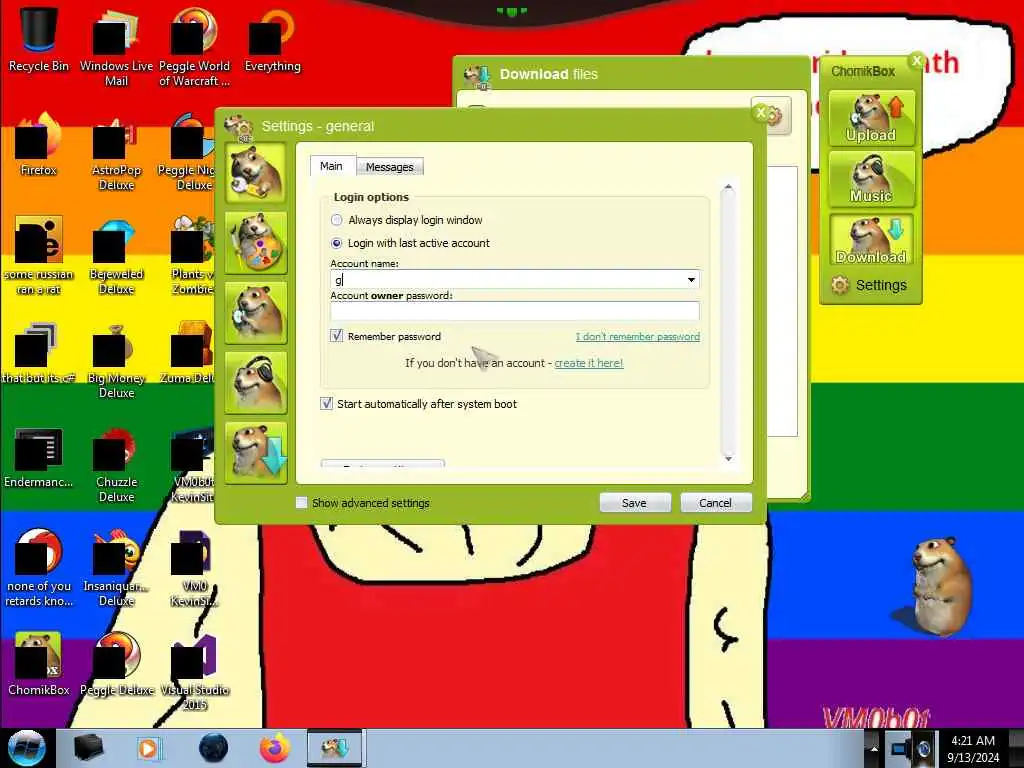Viewport: 1024px width, 768px height.
Task: Click the Firefox taskbar icon
Action: coord(275,748)
